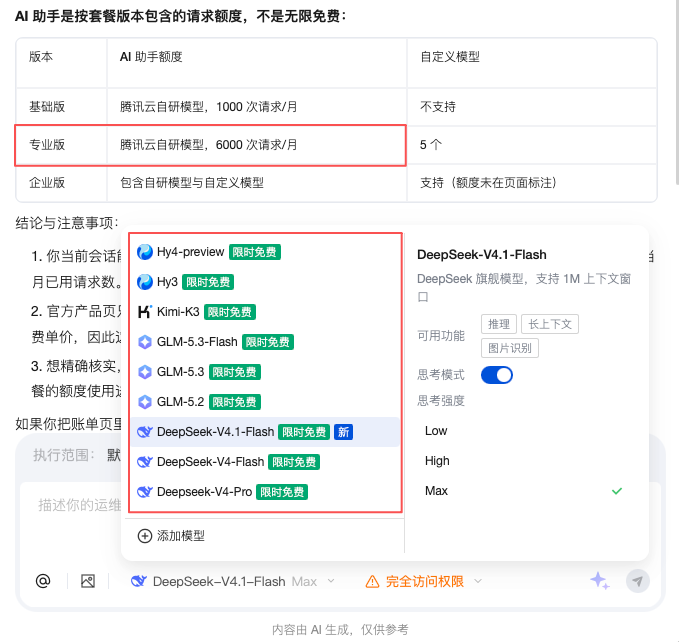Screen dimensions: 679x642
Task: Click cell 腾讯云自研模型，6000 次请求/月
Action: point(256,145)
